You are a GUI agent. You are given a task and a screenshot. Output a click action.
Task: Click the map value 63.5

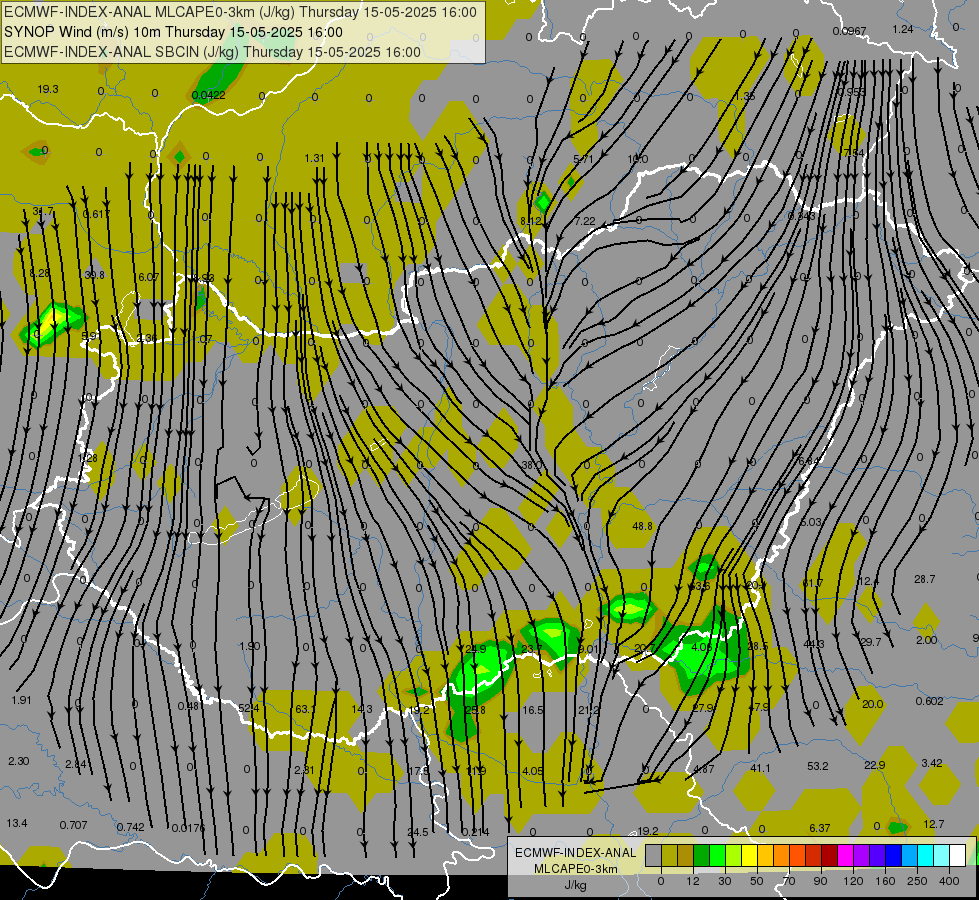700,586
